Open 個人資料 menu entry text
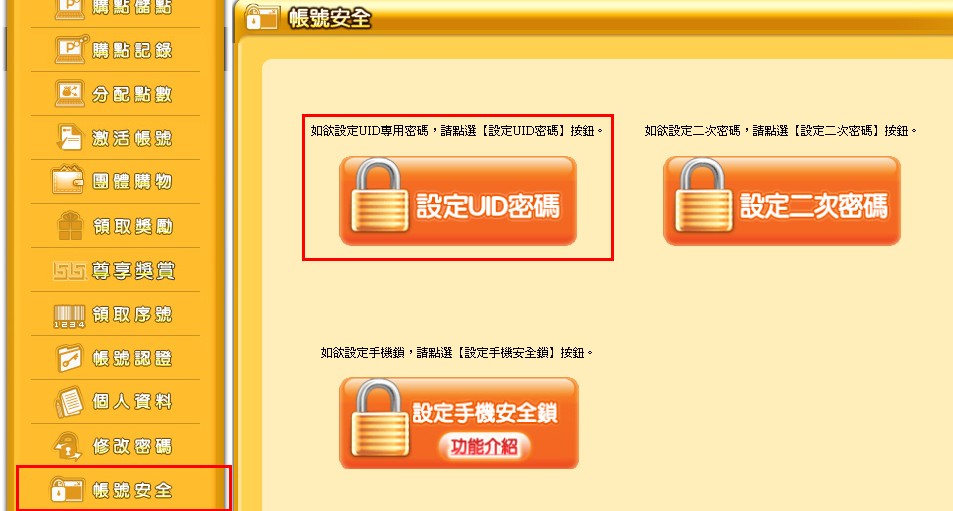953x511 pixels. tap(132, 402)
